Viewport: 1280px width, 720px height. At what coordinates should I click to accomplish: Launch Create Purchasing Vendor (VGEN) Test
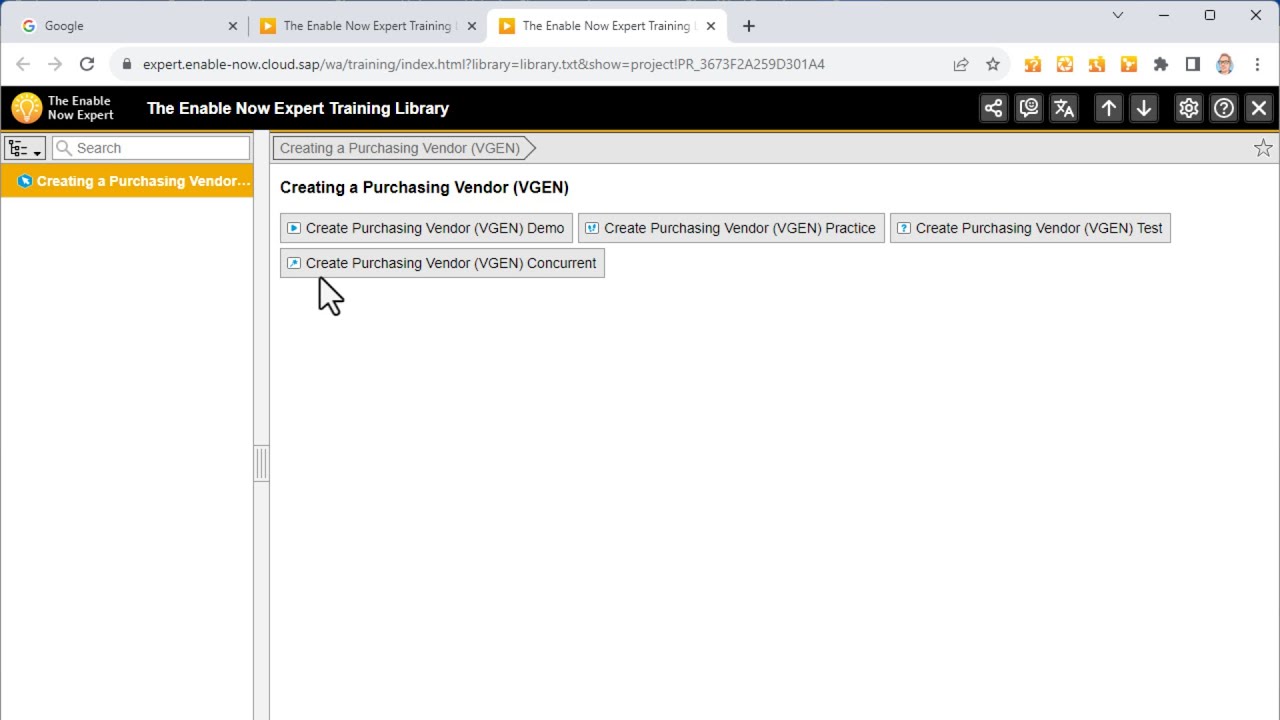click(x=1030, y=228)
